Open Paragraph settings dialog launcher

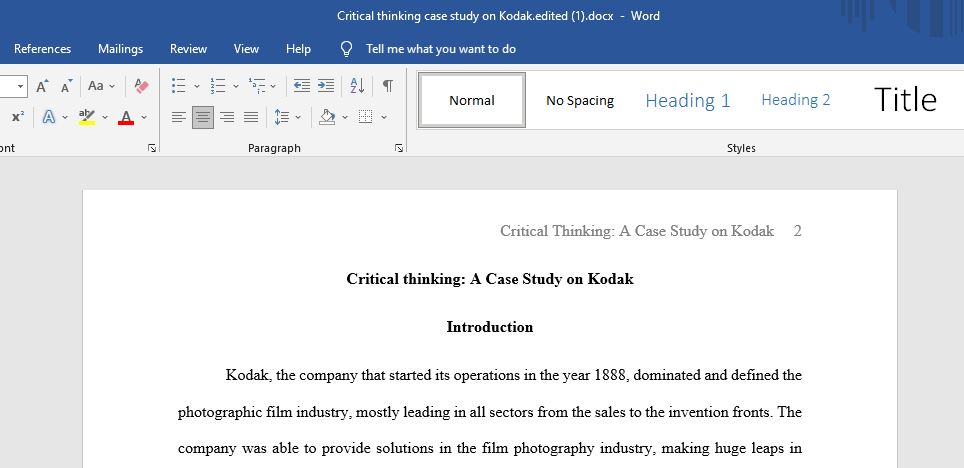[x=399, y=148]
